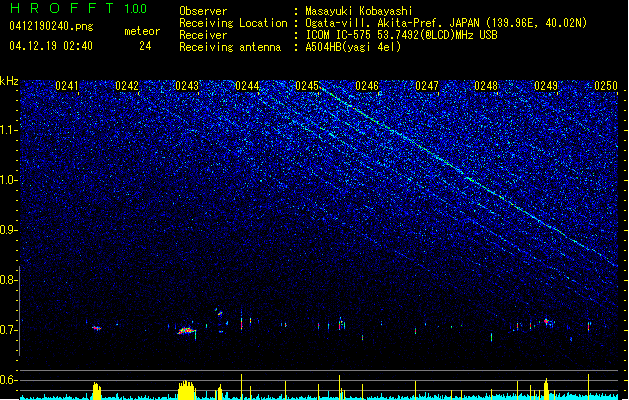Click the 0241 time marker
The height and width of the screenshot is (400, 629).
(67, 86)
